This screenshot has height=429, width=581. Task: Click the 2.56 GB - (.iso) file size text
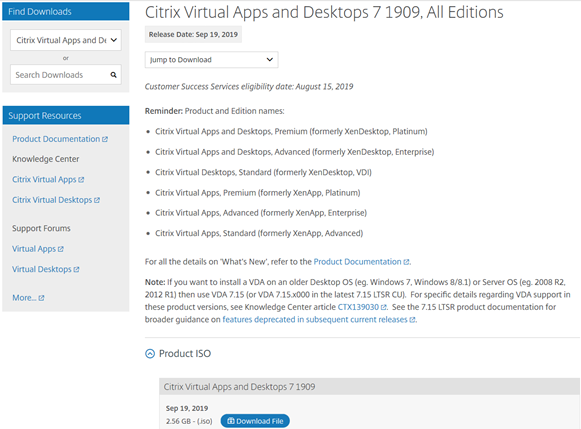(x=189, y=422)
